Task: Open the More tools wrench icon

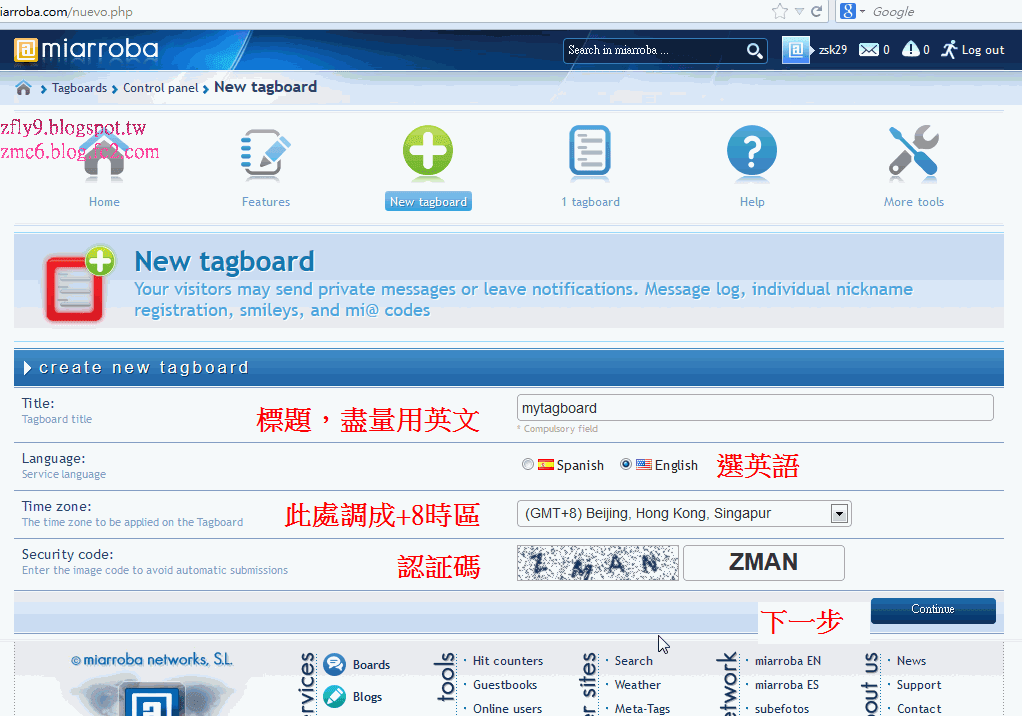Action: pos(913,152)
